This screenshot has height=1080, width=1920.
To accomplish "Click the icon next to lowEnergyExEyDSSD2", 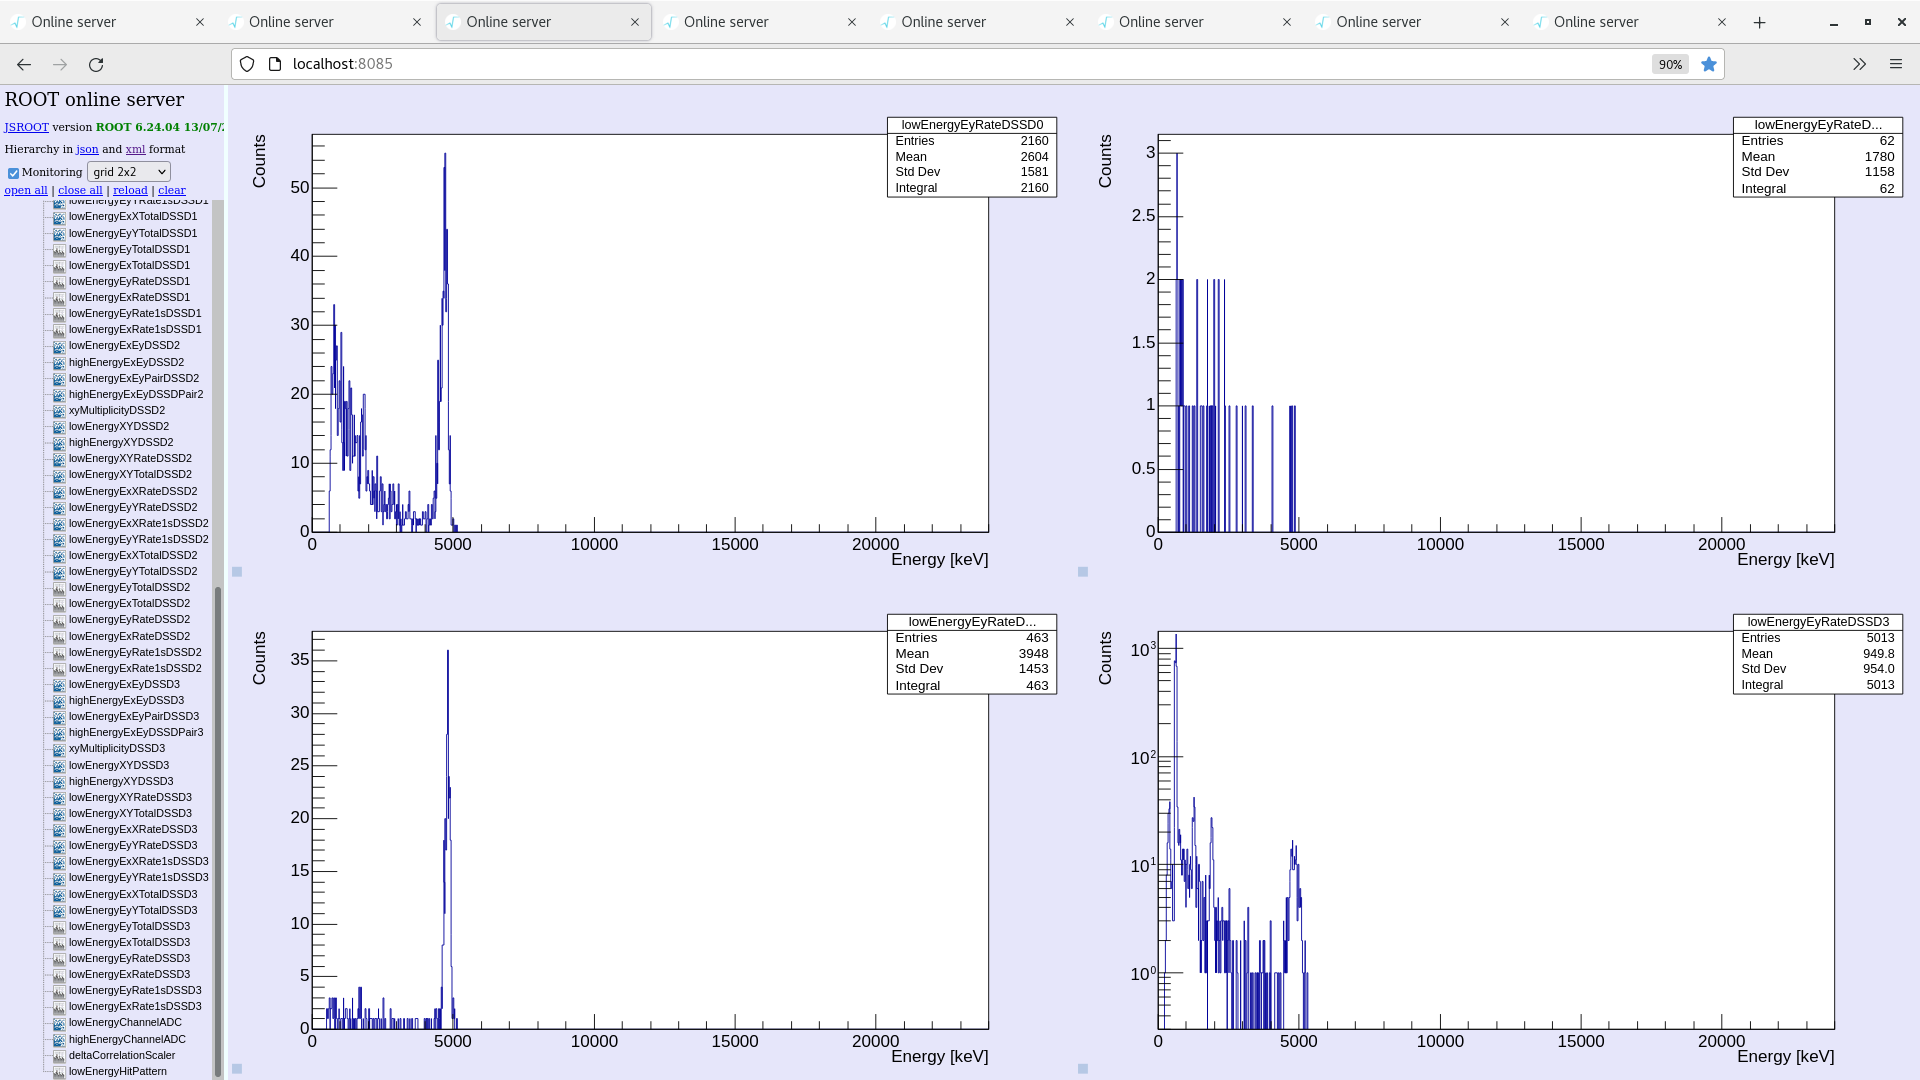I will tap(59, 346).
